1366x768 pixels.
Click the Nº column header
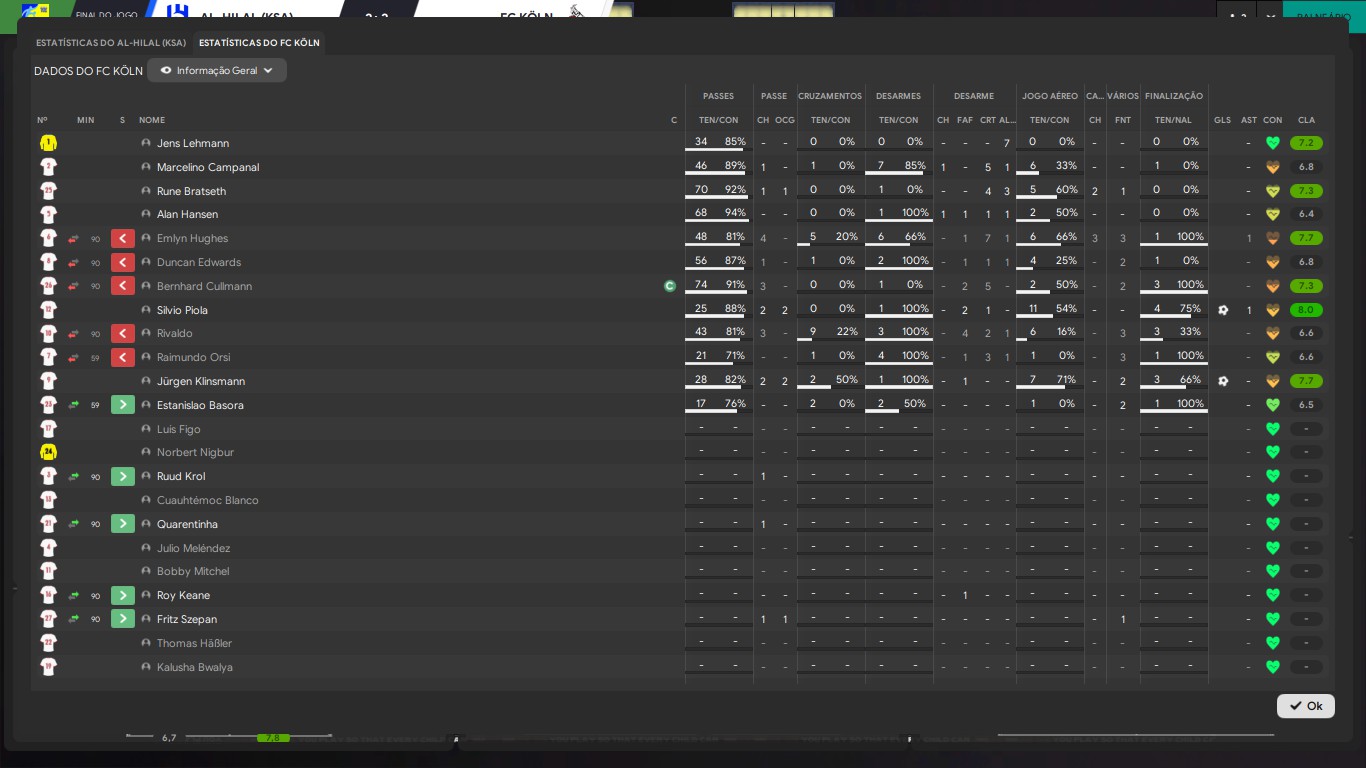[42, 120]
